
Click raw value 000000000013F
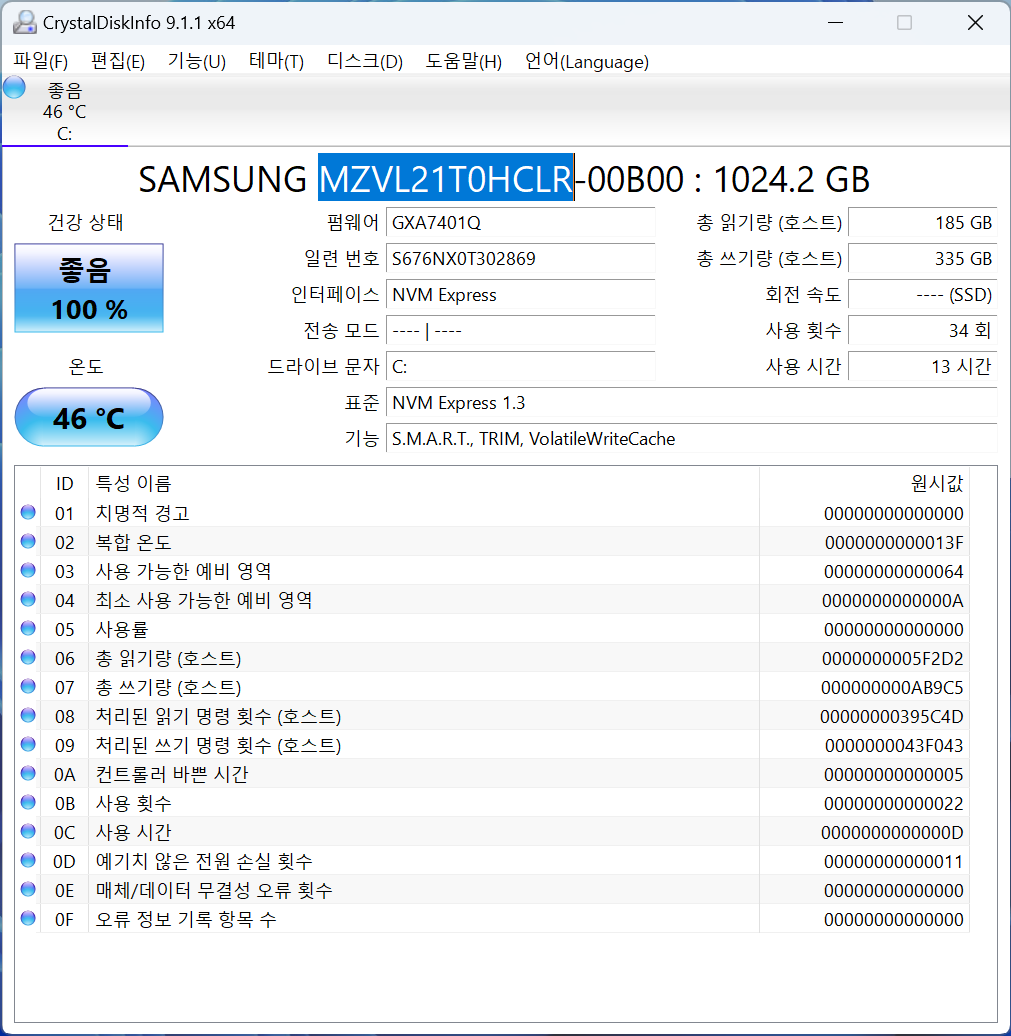point(894,543)
